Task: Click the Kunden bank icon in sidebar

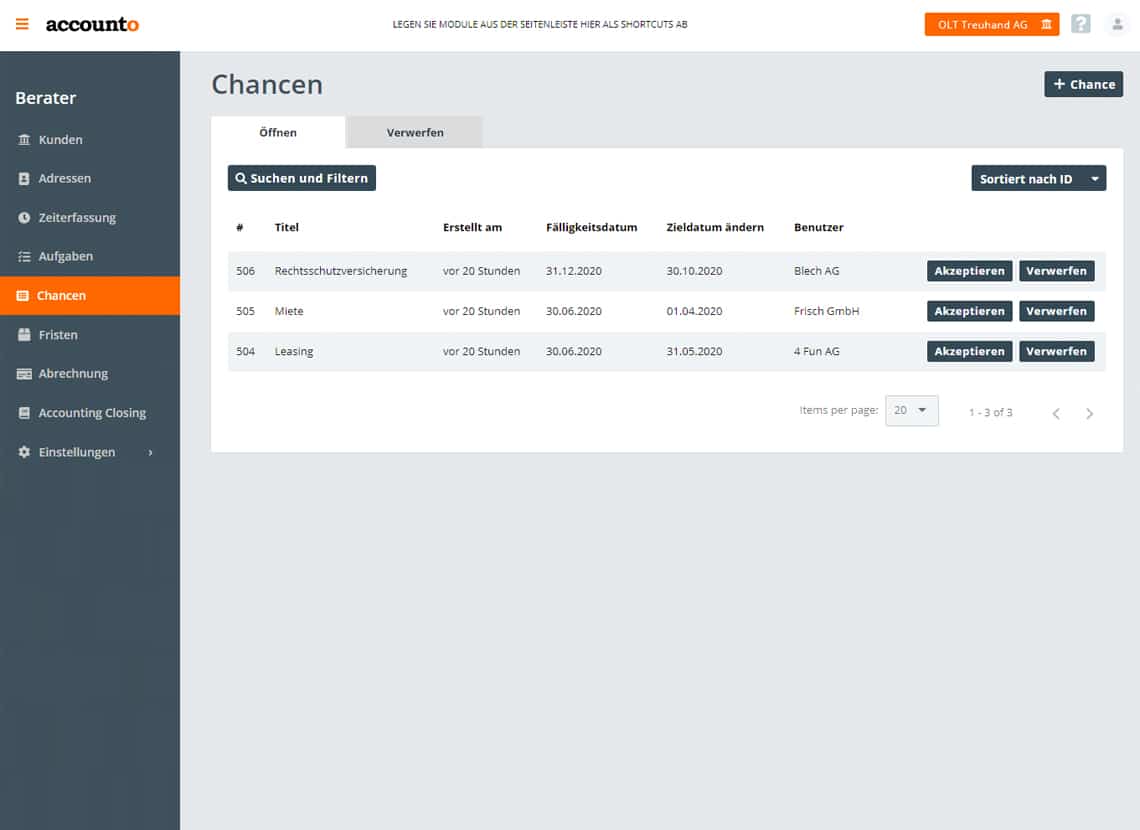Action: click(x=24, y=140)
